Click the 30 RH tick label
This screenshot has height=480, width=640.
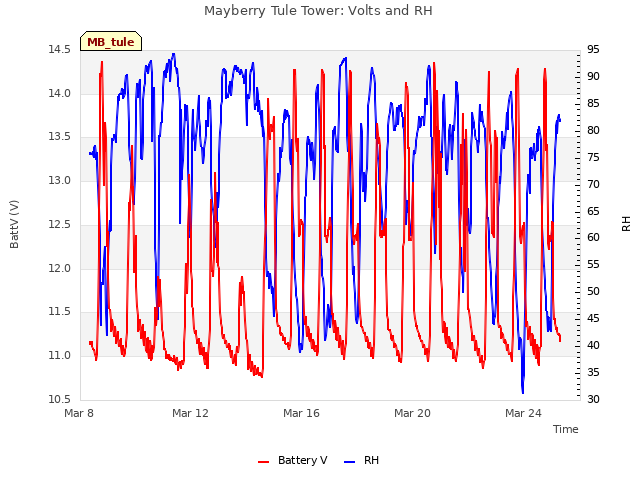[593, 399]
